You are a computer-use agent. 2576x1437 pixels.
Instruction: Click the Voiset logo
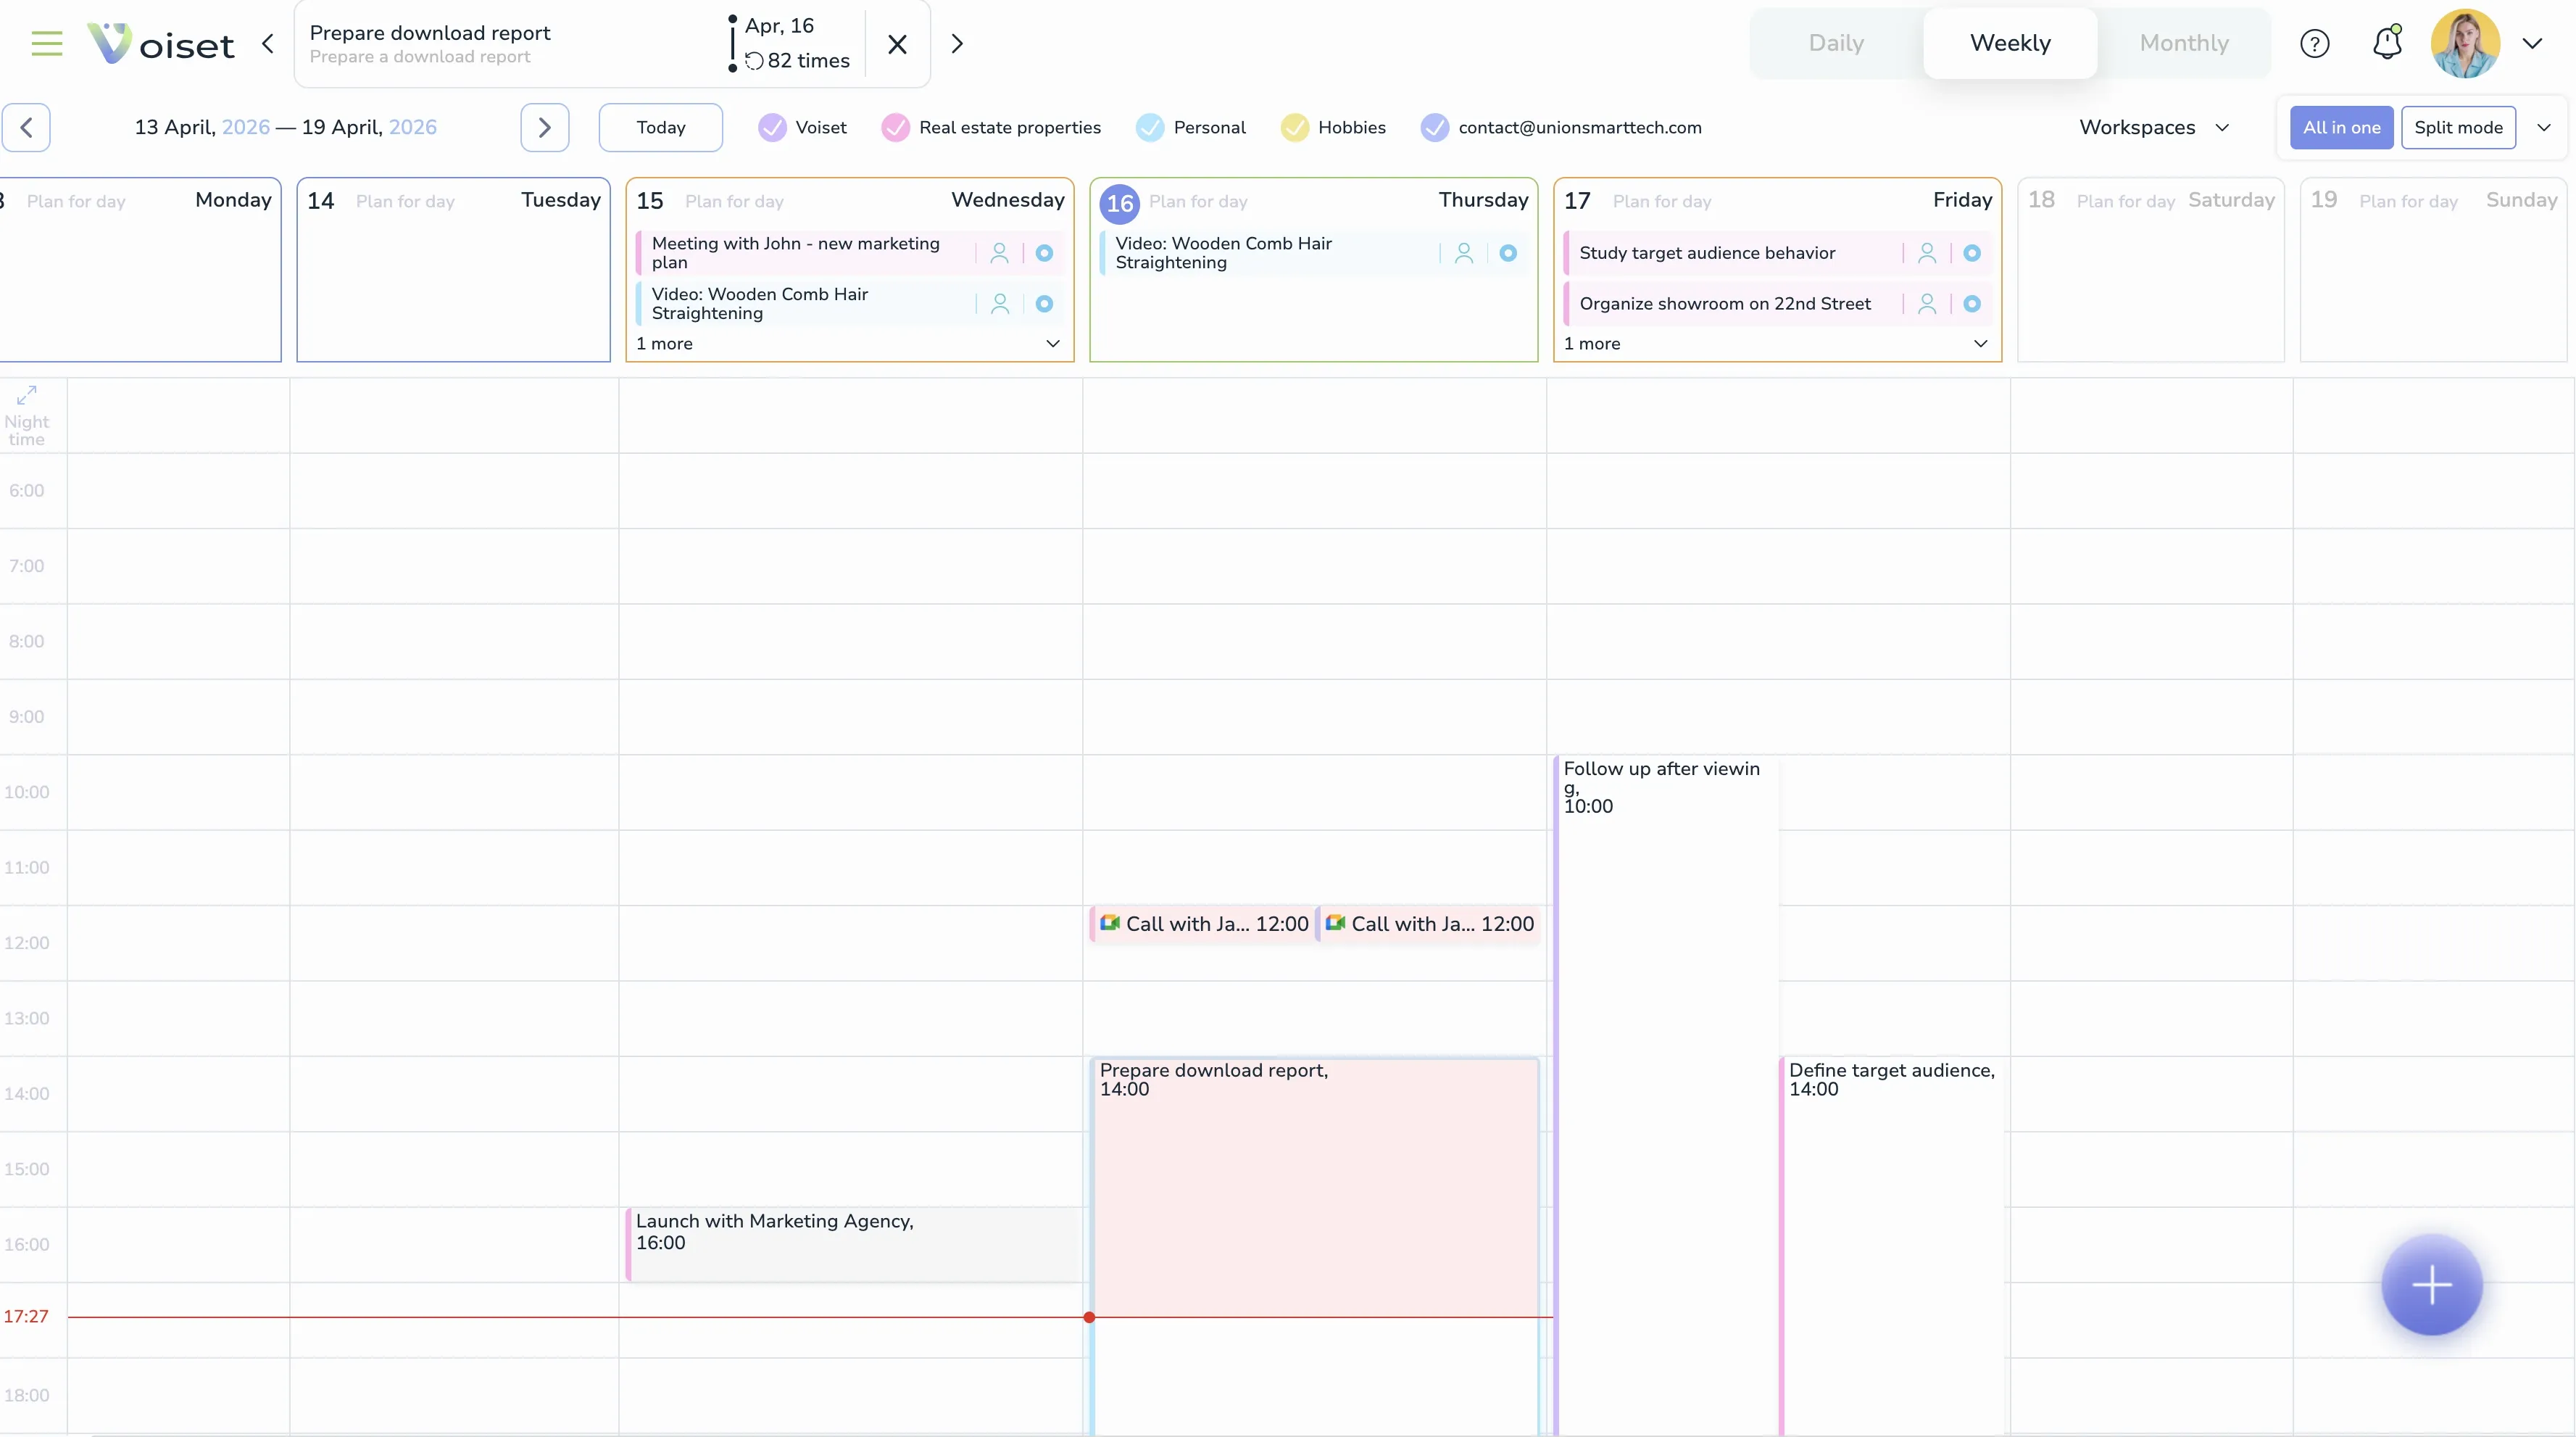(160, 43)
